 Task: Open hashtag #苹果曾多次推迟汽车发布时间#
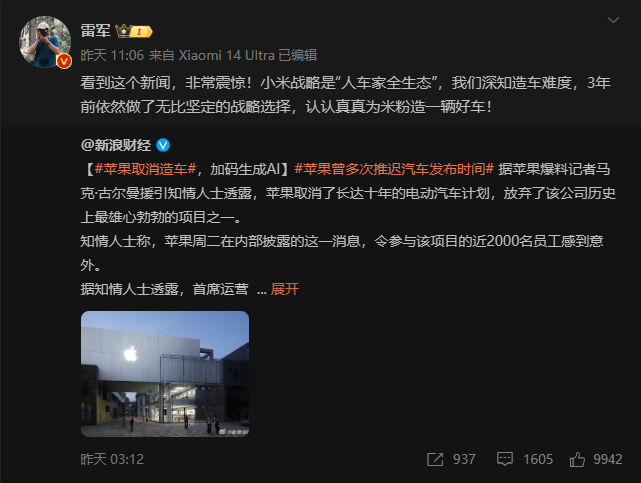point(394,169)
